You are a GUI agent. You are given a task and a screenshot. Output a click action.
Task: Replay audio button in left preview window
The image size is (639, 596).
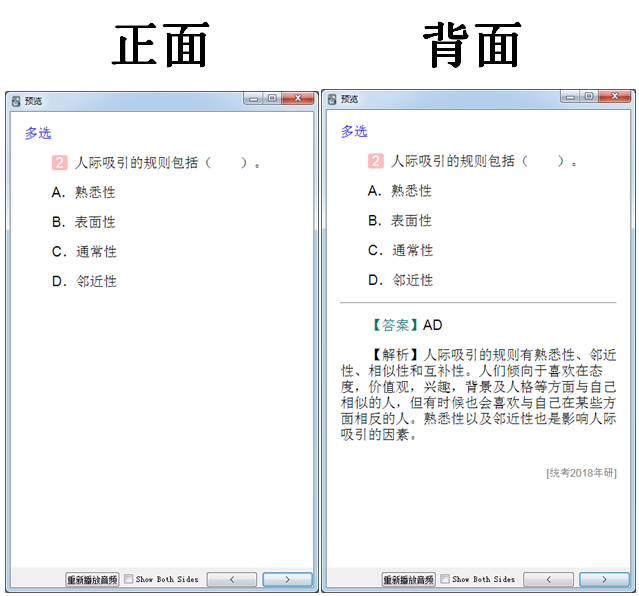click(x=92, y=579)
